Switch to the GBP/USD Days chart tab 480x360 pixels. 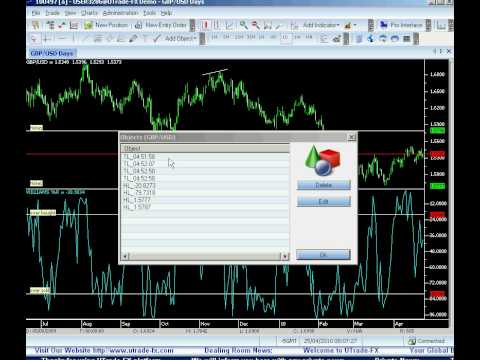(51, 53)
